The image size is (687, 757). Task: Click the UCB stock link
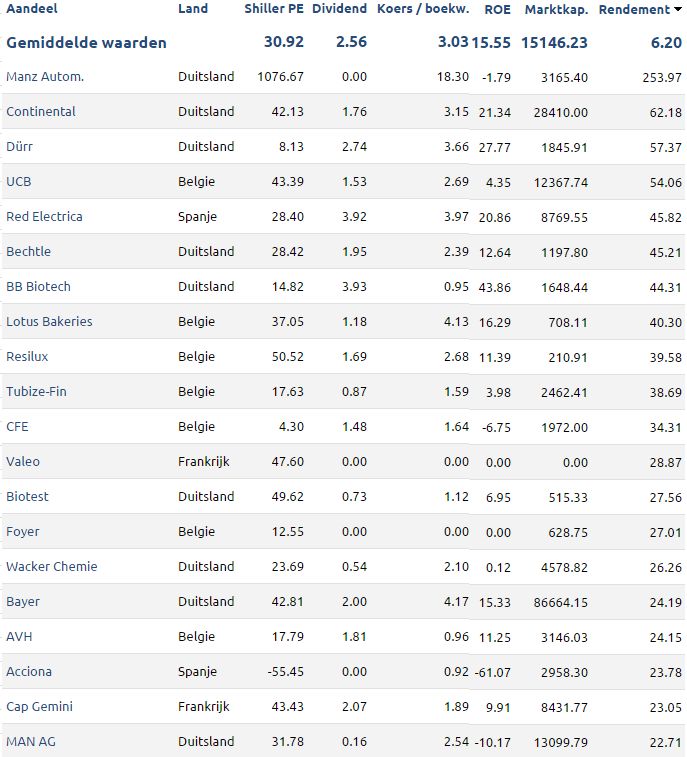pos(19,182)
